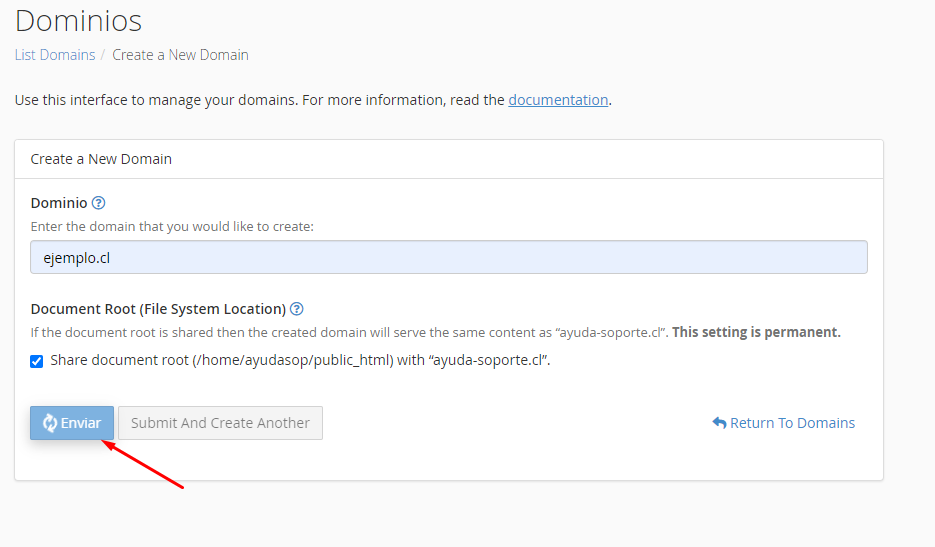Viewport: 935px width, 547px height.
Task: Open the documentation link
Action: pos(558,100)
